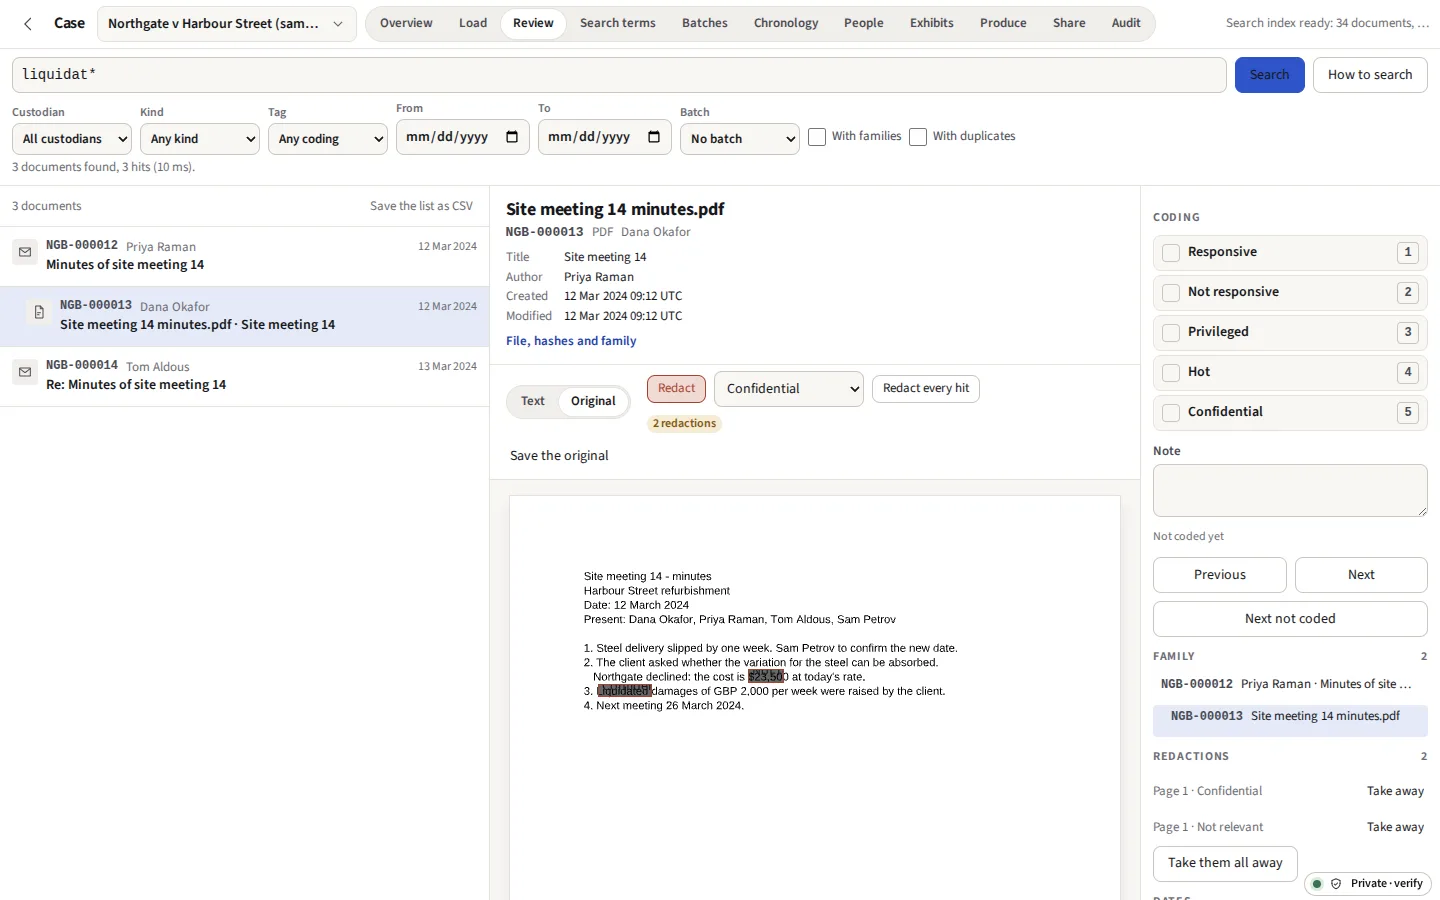Open File, hashes and family link
Screen dimensions: 1440x900
571,341
